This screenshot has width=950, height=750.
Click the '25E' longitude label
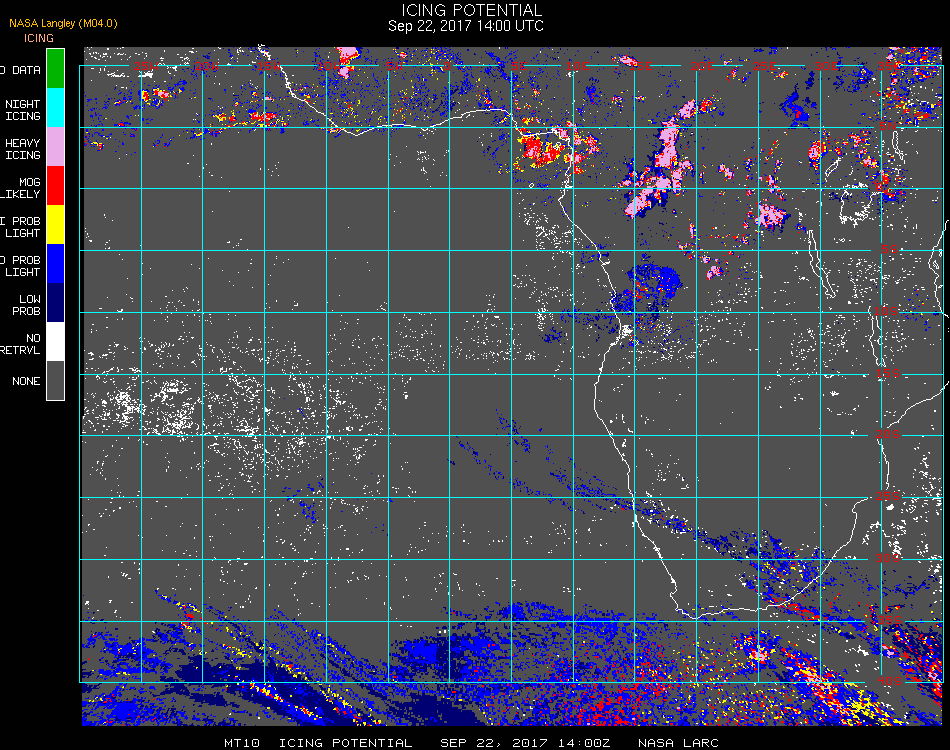(765, 66)
